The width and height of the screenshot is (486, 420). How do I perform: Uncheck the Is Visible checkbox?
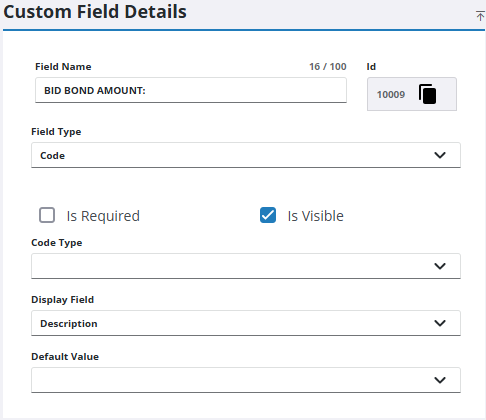(x=268, y=215)
